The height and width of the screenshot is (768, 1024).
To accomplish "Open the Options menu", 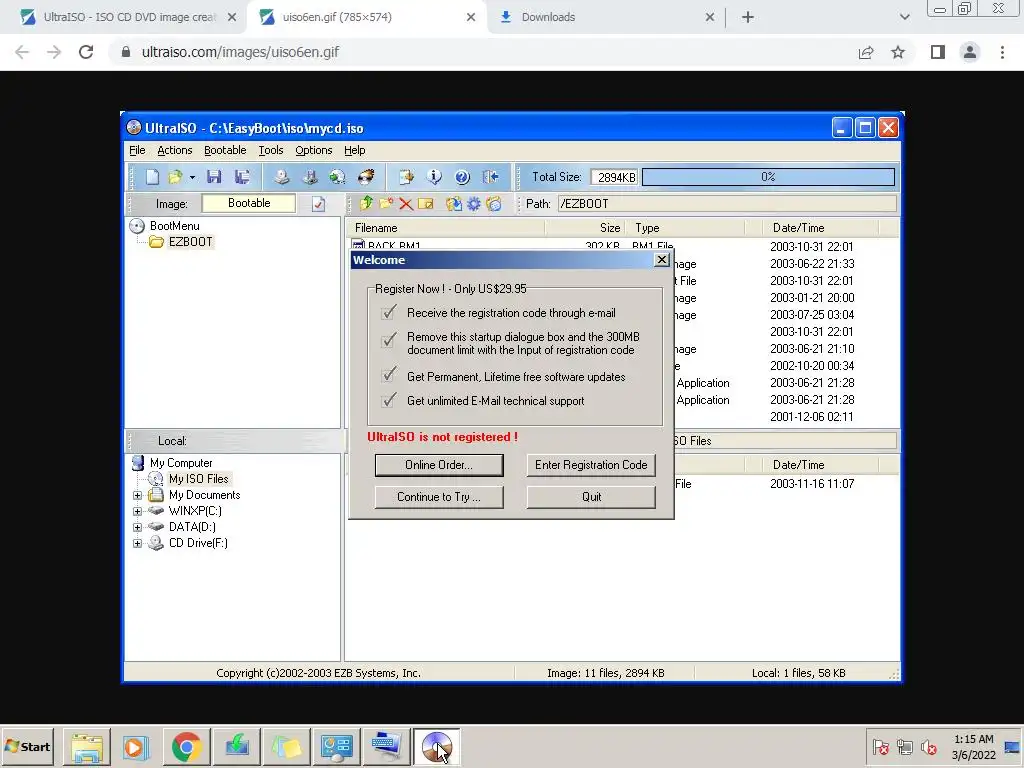I will pos(313,150).
